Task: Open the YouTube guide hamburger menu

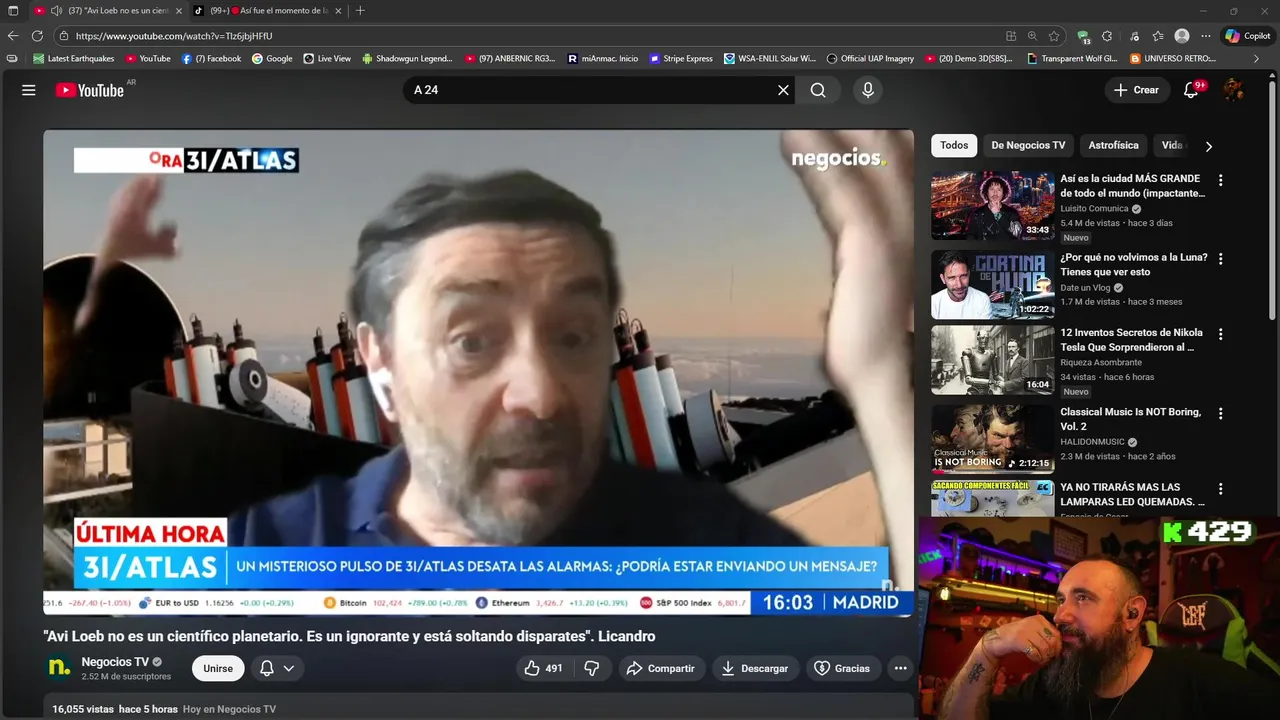Action: [x=29, y=90]
